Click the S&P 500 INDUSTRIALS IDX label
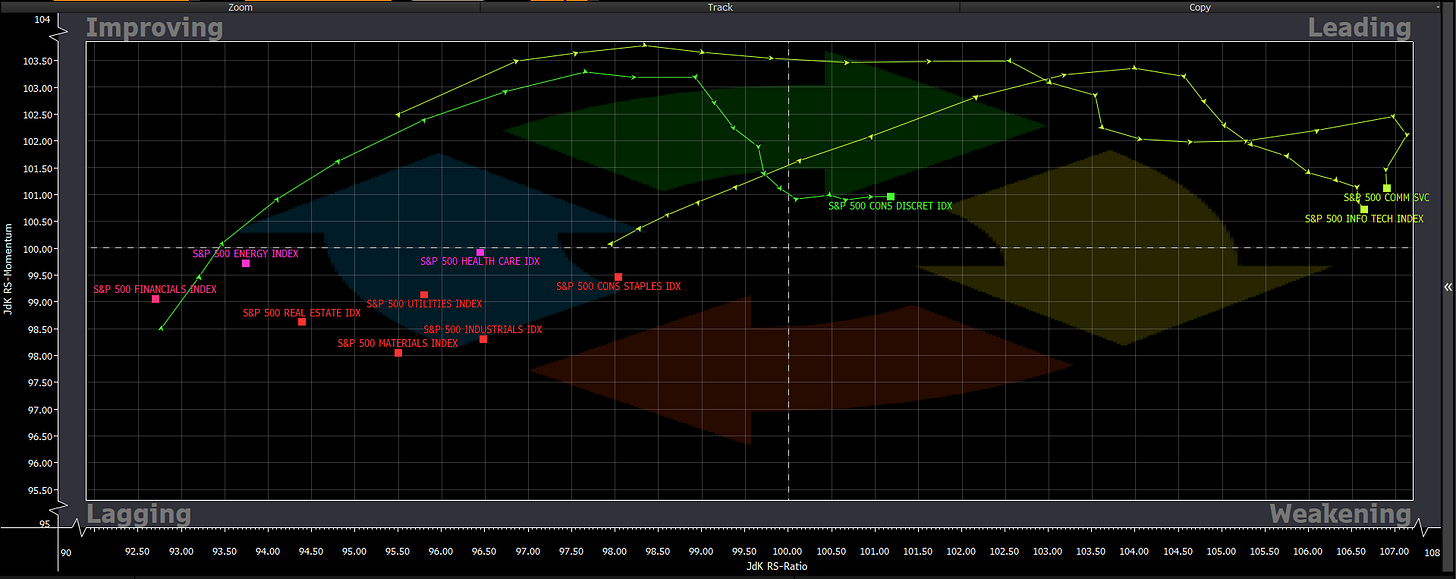The width and height of the screenshot is (1456, 579). pyautogui.click(x=483, y=329)
